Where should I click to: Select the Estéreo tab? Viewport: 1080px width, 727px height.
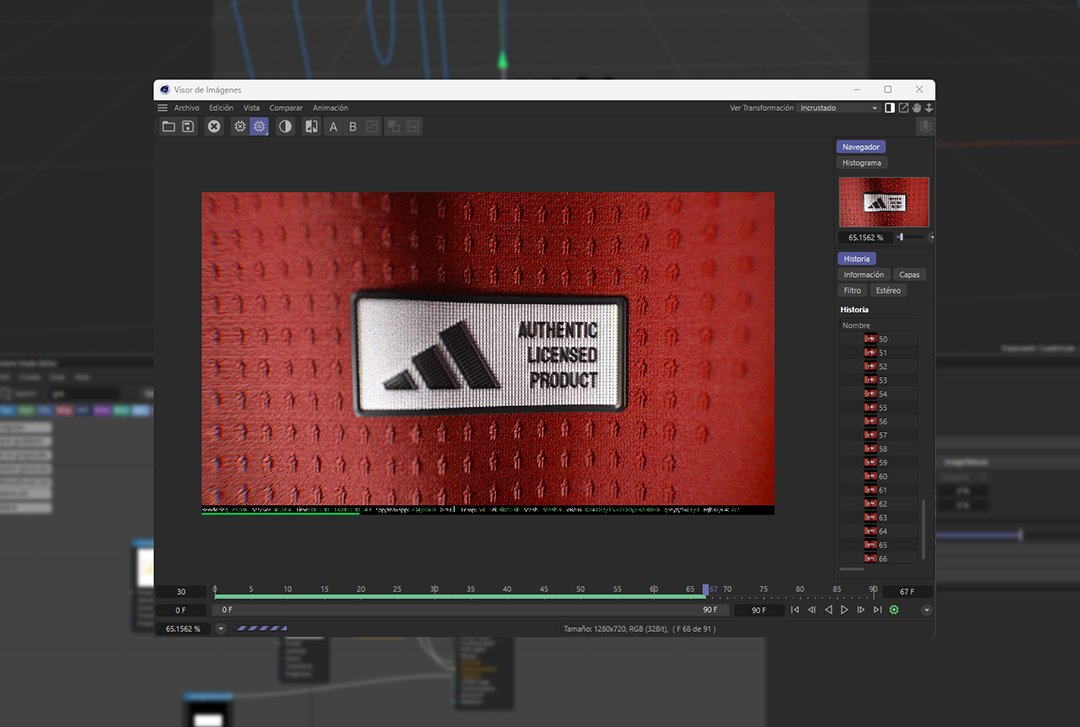coord(889,290)
